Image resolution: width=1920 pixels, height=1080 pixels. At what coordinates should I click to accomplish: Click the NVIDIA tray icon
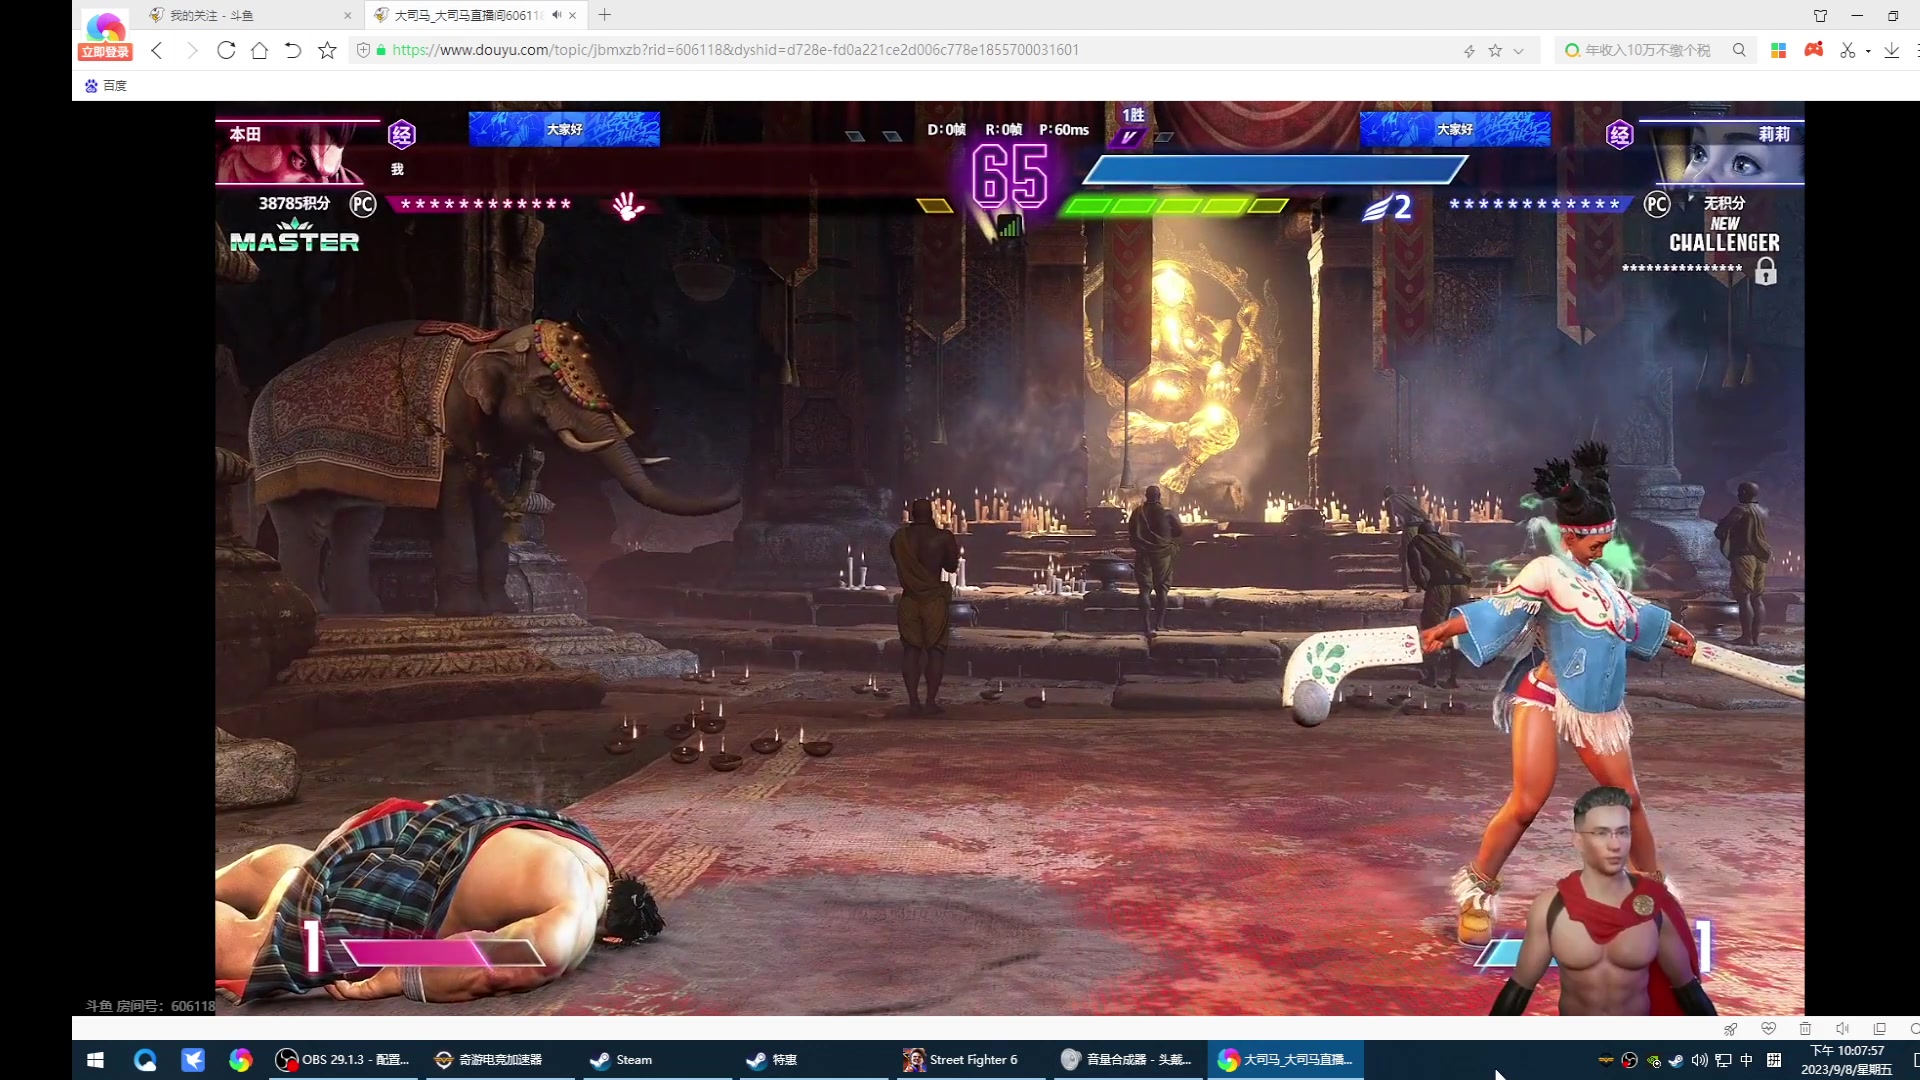1653,1060
